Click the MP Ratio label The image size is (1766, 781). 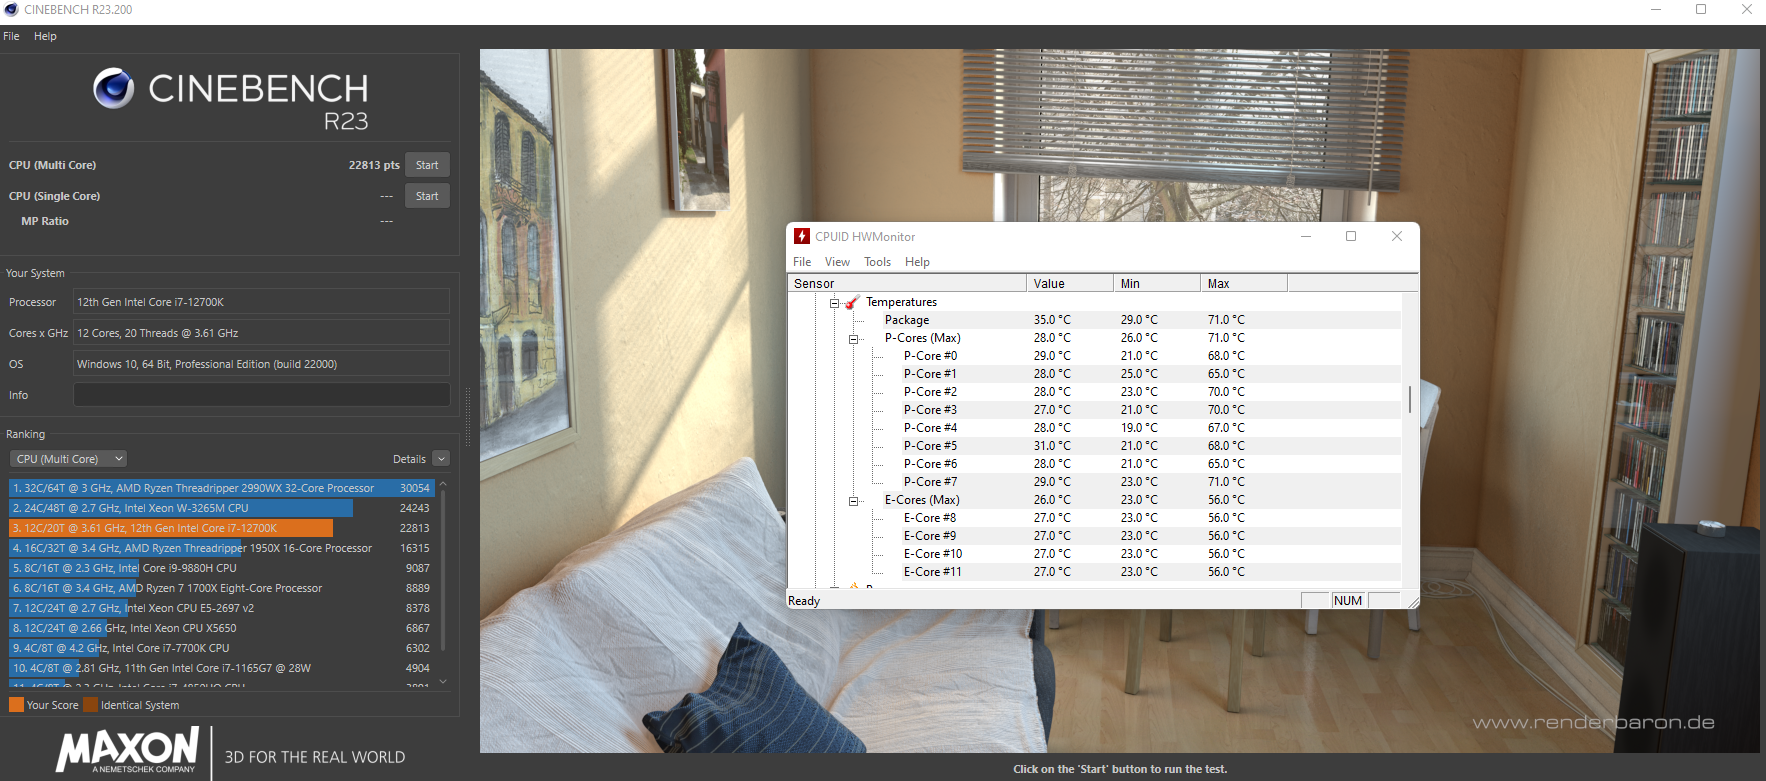[x=45, y=221]
